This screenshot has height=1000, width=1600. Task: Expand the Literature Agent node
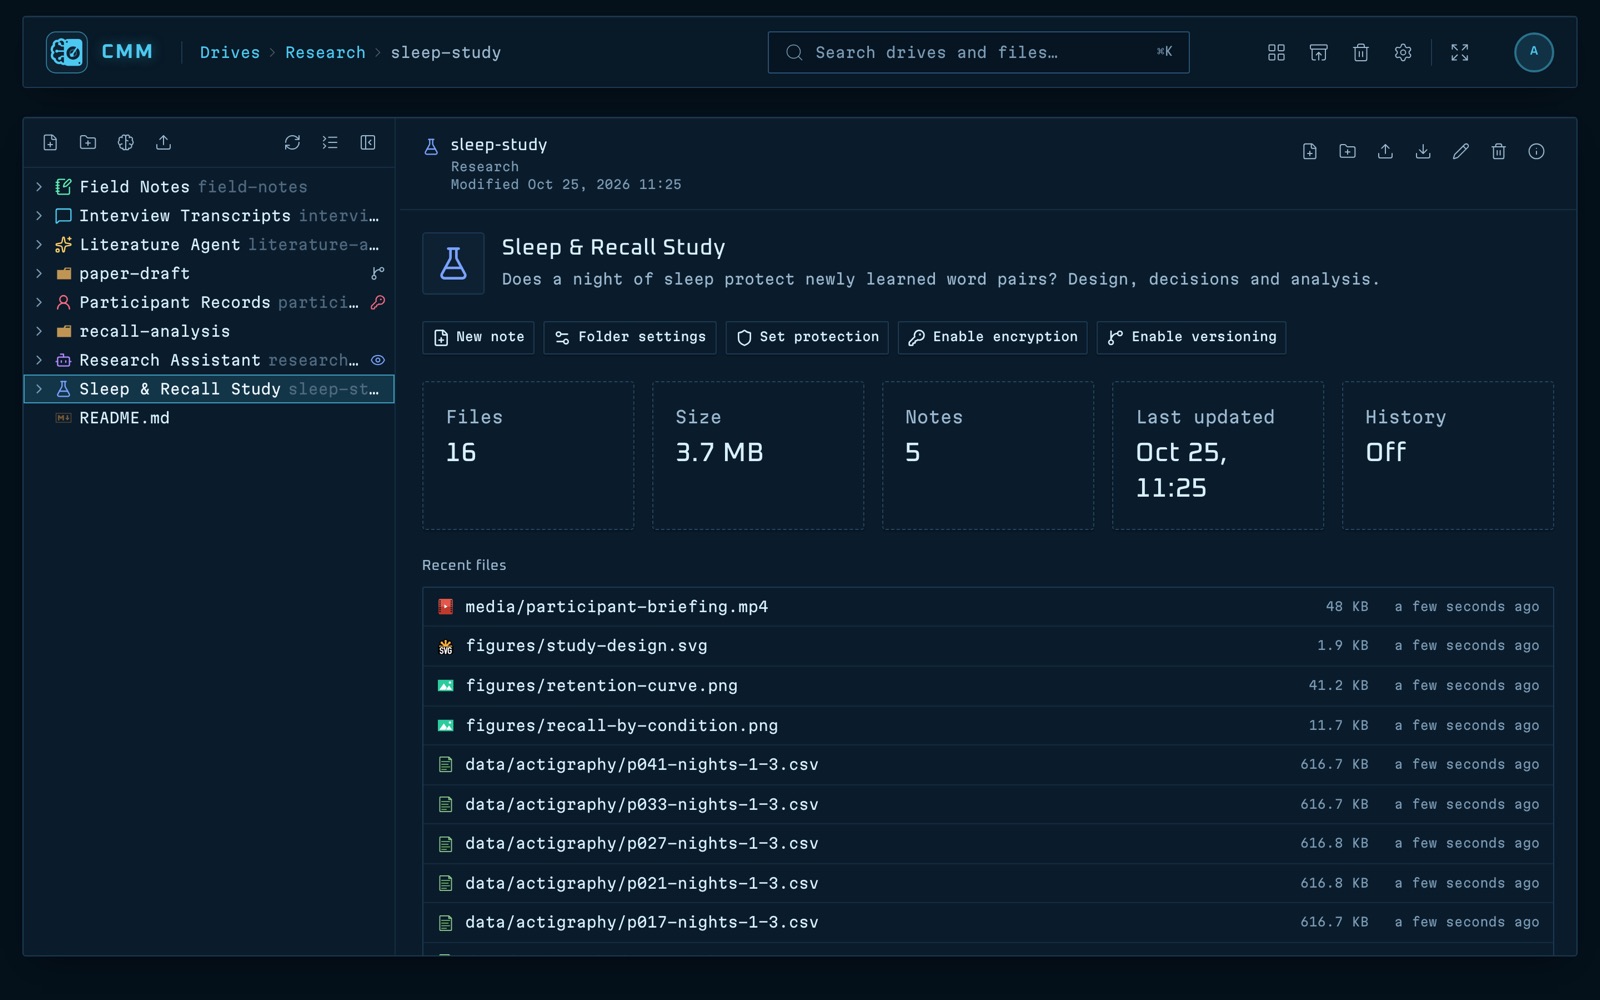39,245
